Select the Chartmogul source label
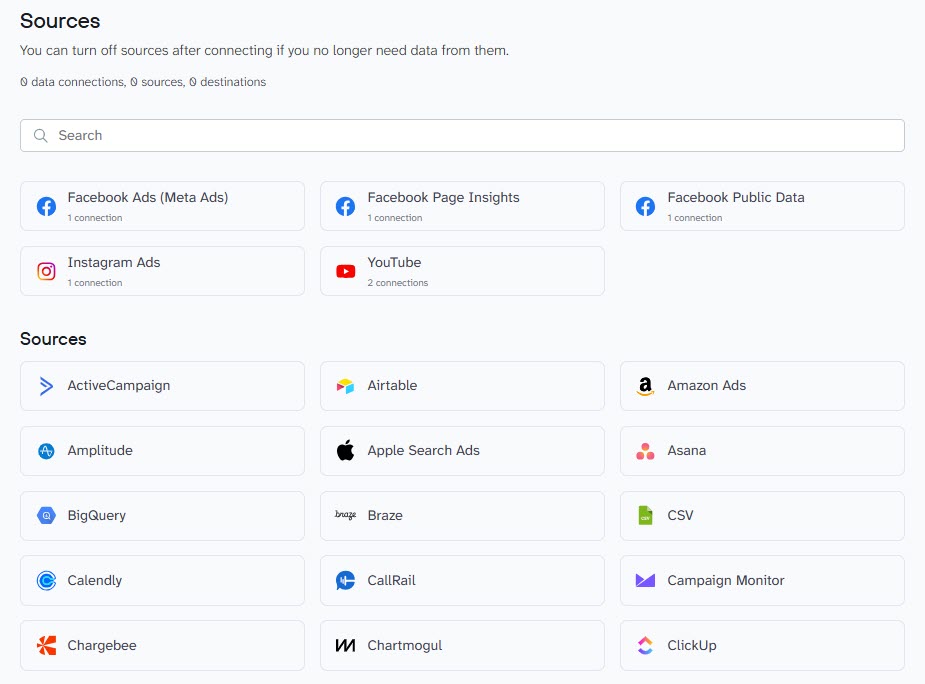This screenshot has height=684, width=925. tap(405, 645)
